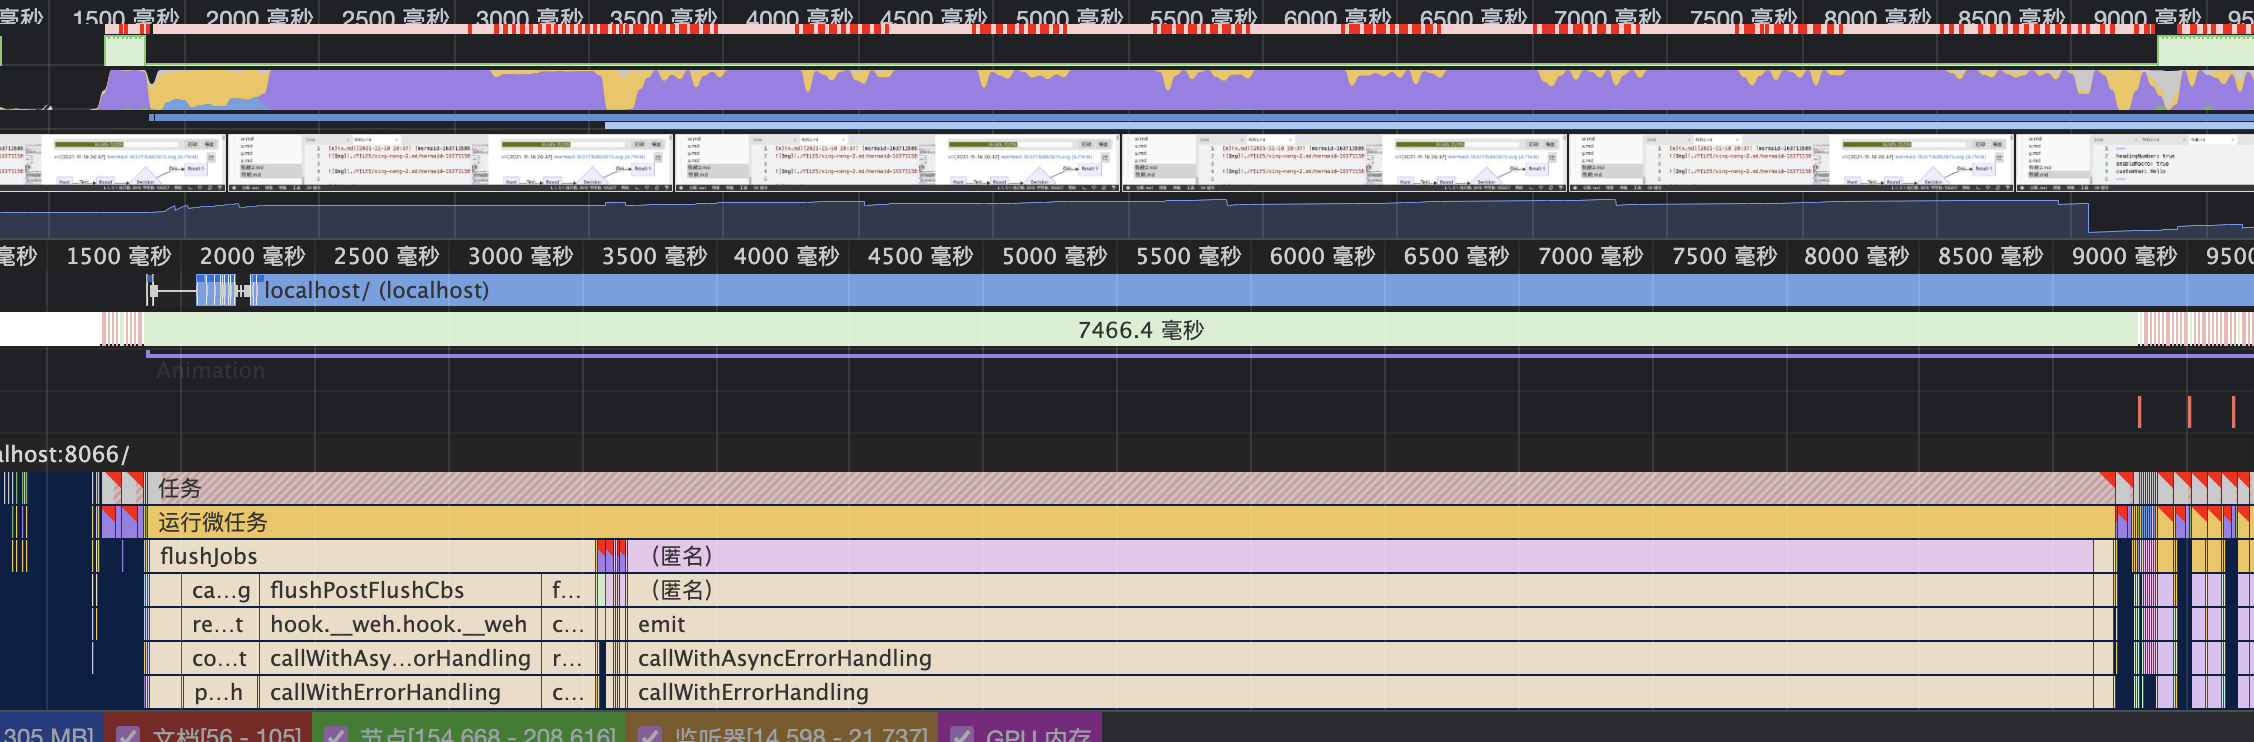This screenshot has width=2254, height=742.
Task: Select the flushJobs function block
Action: coord(370,556)
